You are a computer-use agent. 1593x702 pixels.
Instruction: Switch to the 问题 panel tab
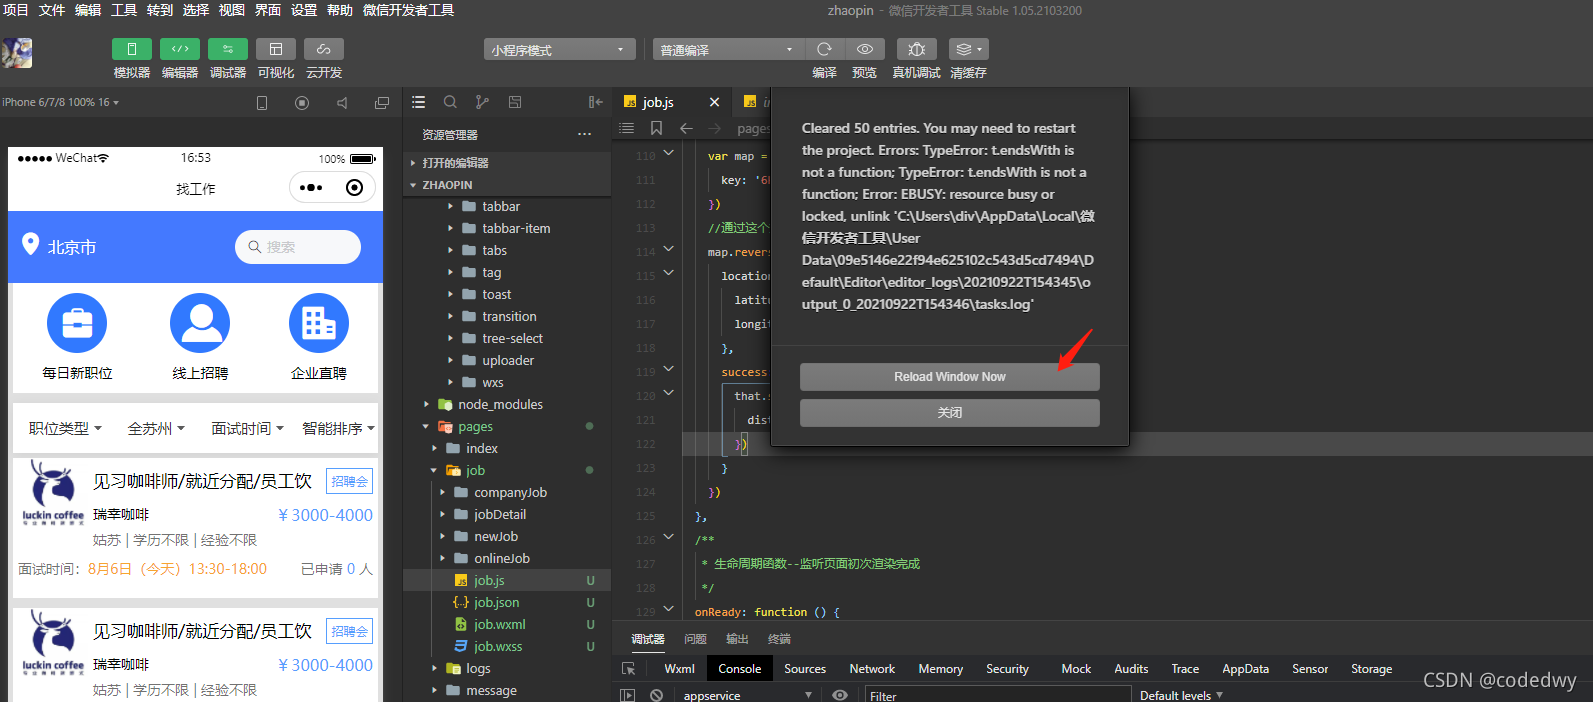(695, 639)
